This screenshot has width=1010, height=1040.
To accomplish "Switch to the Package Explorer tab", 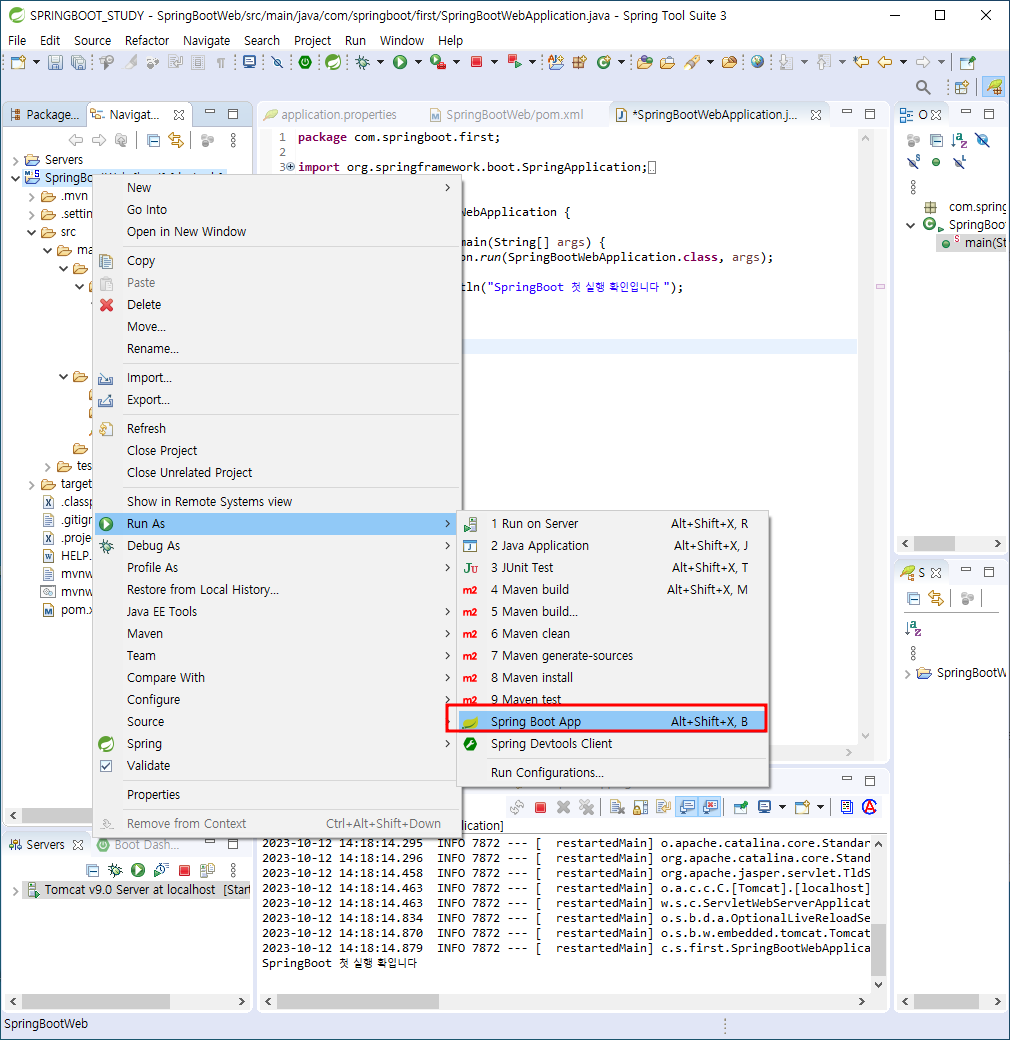I will [44, 115].
